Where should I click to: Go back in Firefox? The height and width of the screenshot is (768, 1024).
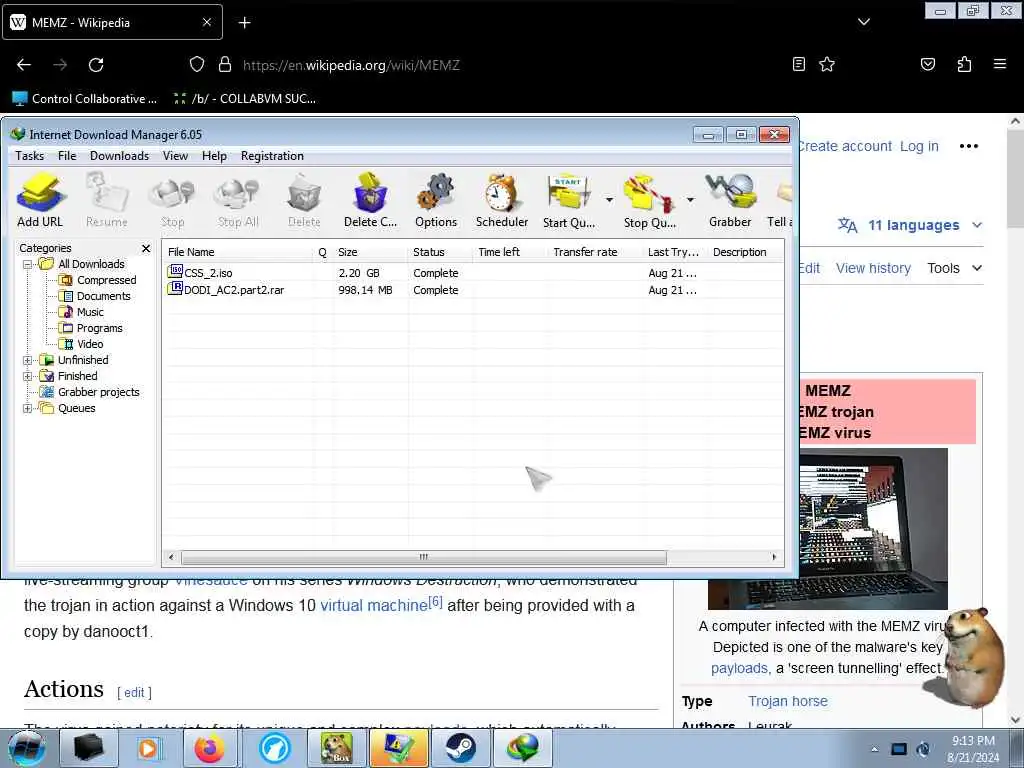24,65
